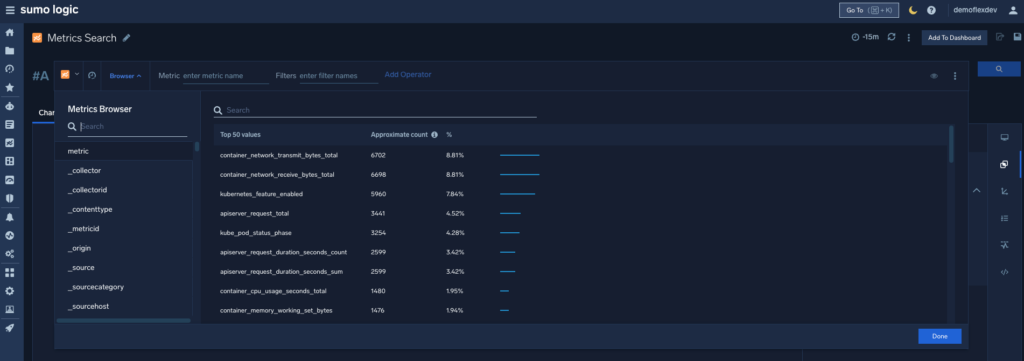Open Recents clock icon in sidebar

pos(10,69)
